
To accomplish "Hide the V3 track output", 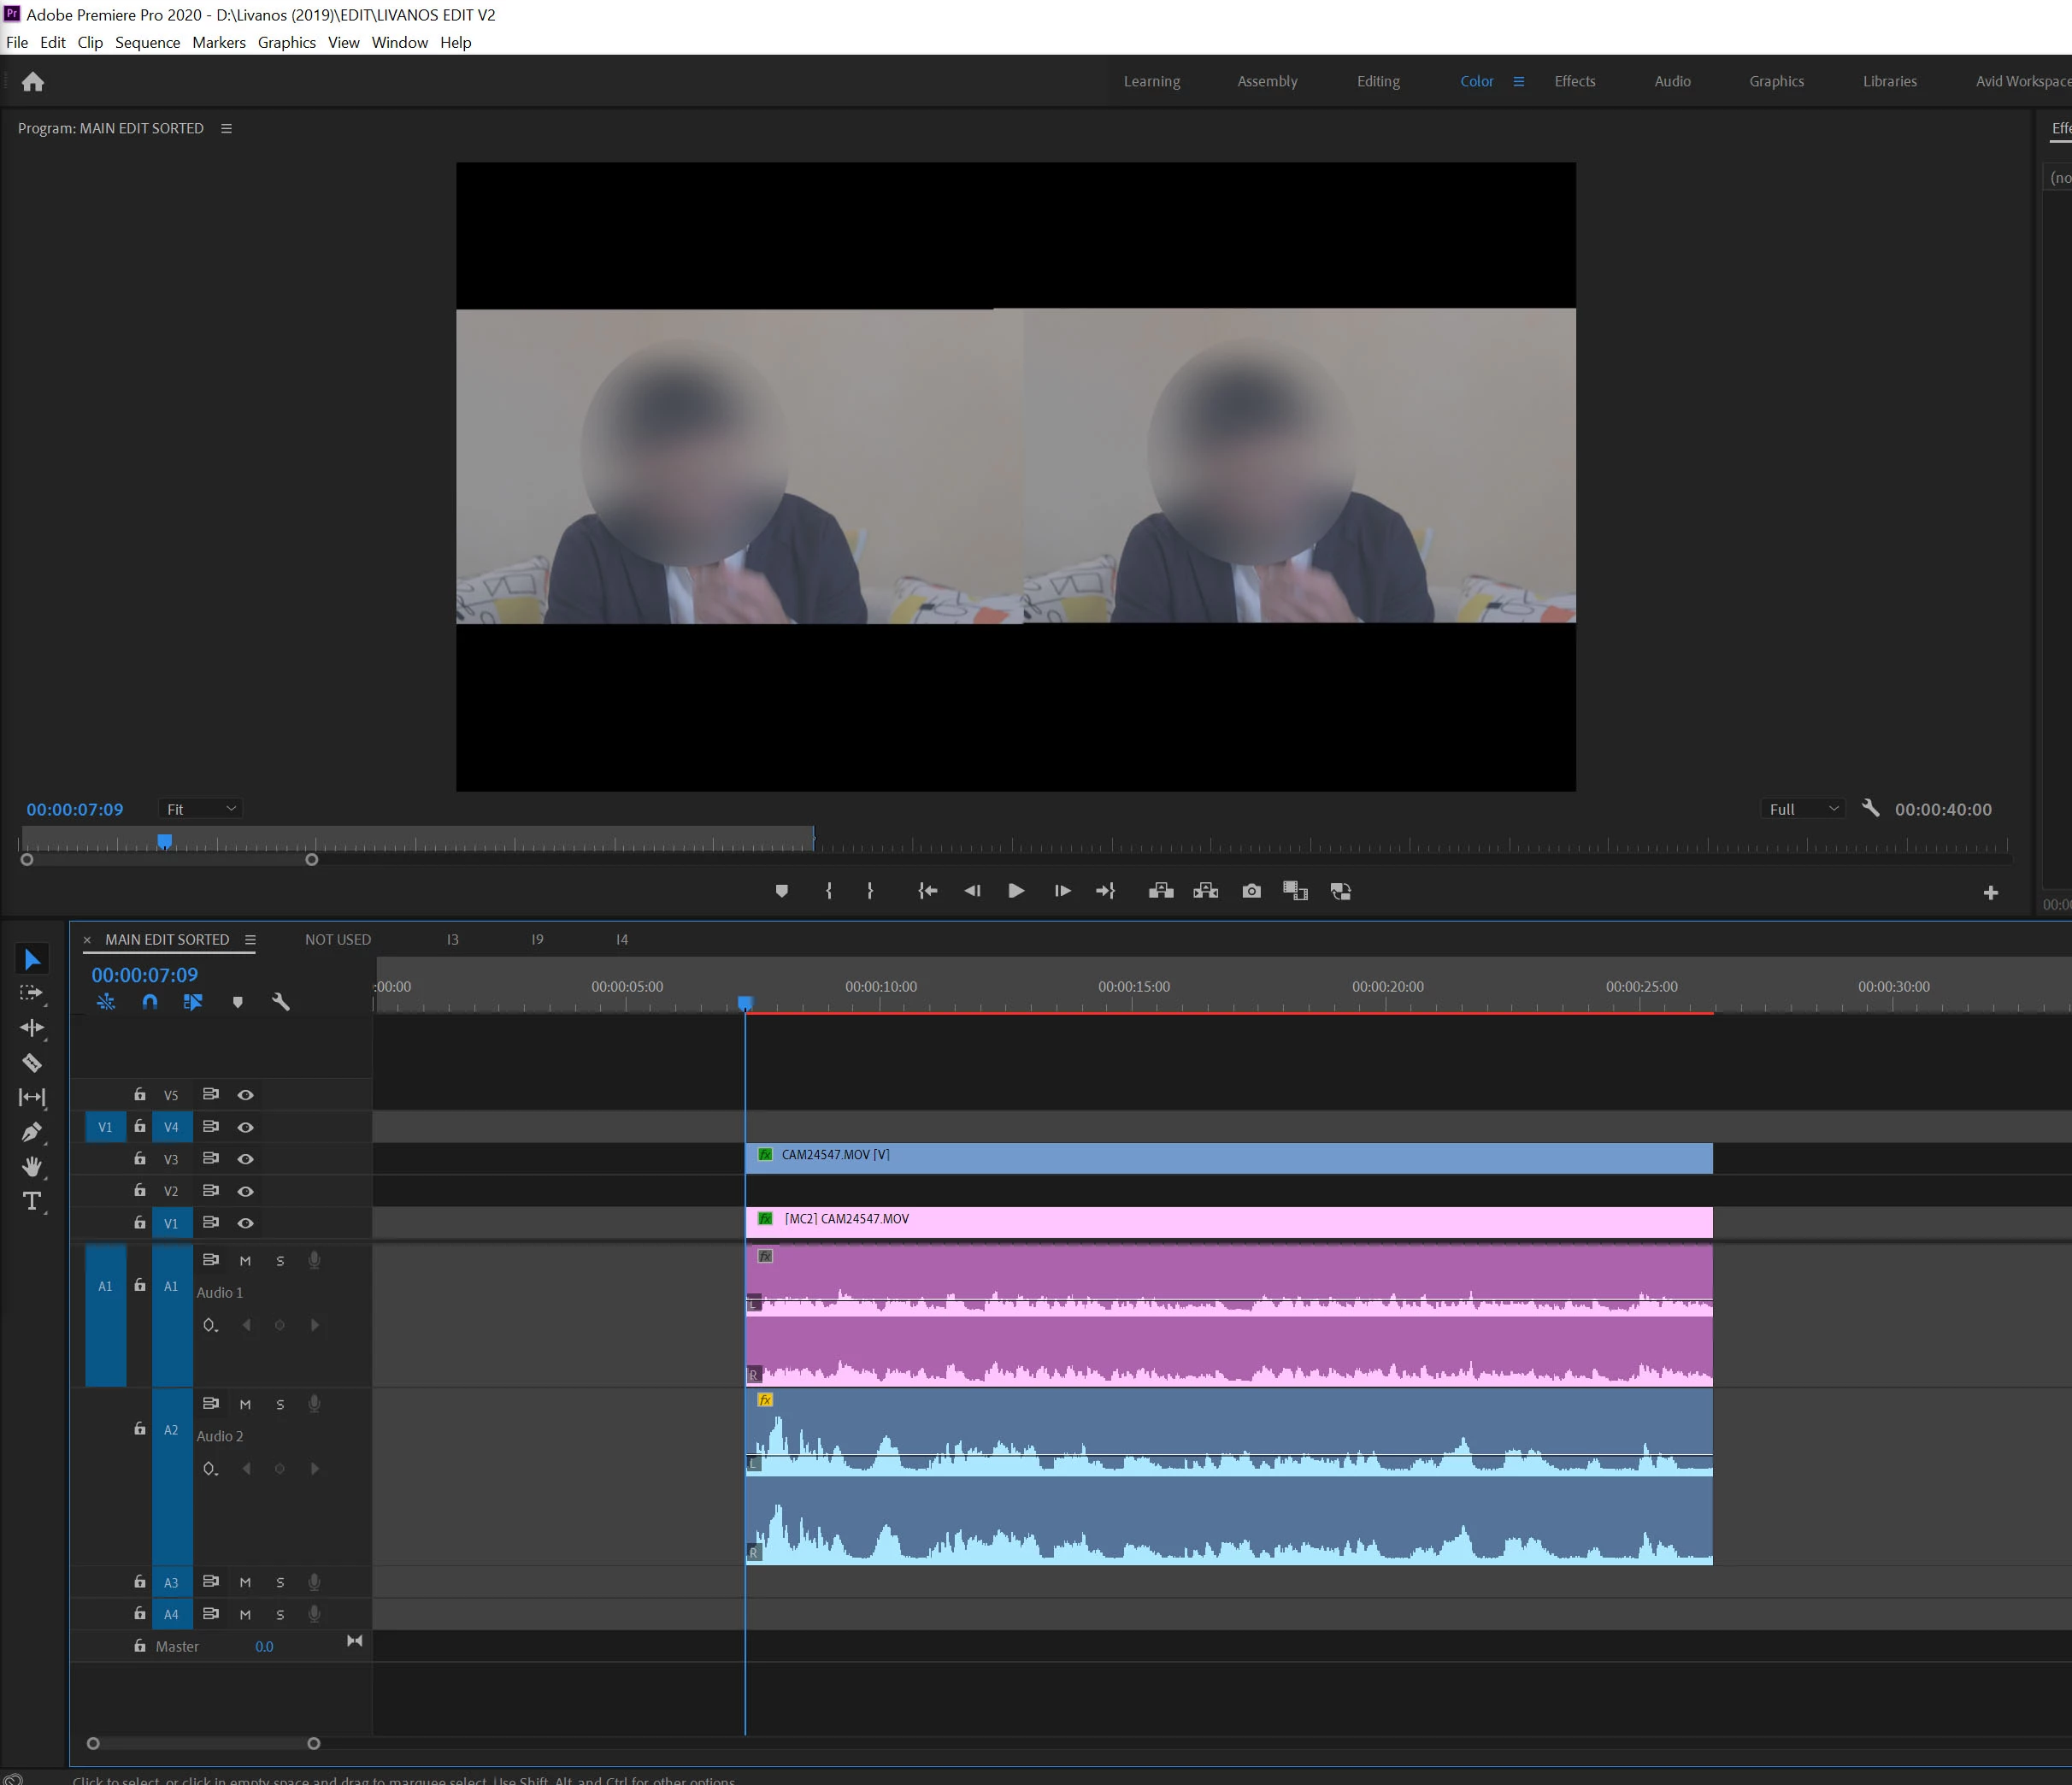I will (x=245, y=1159).
